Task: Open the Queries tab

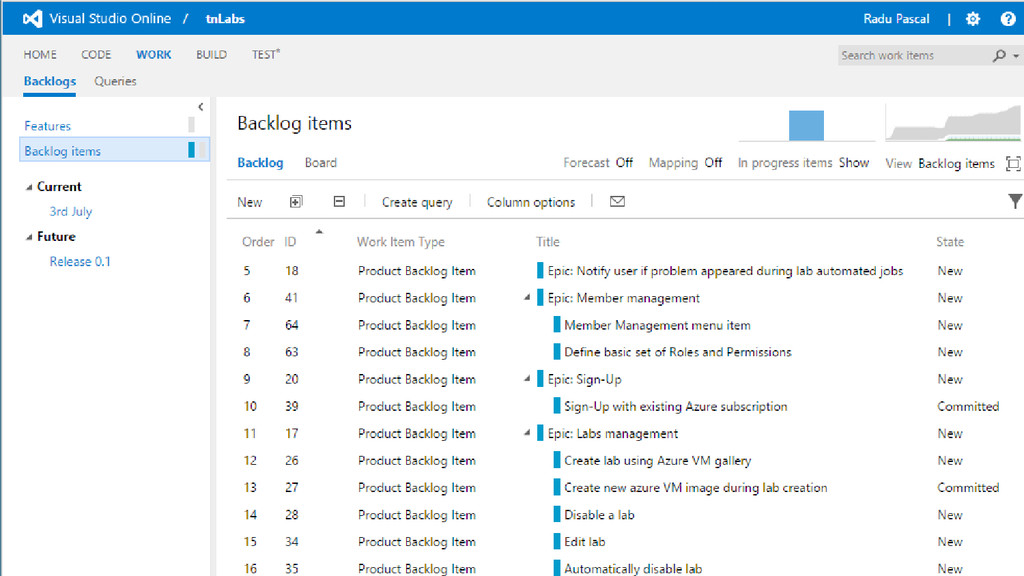Action: click(115, 82)
